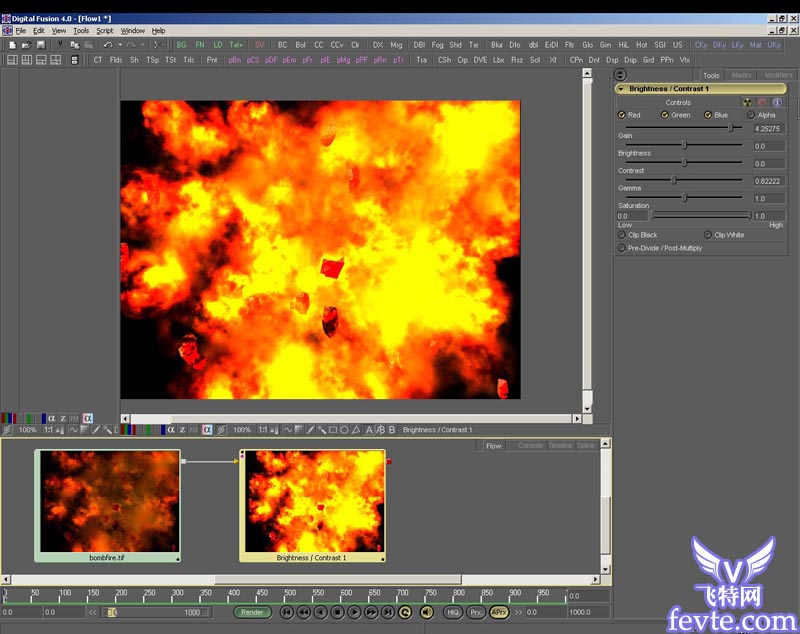Click the Saturation slider handle
The image size is (800, 634).
[684, 197]
